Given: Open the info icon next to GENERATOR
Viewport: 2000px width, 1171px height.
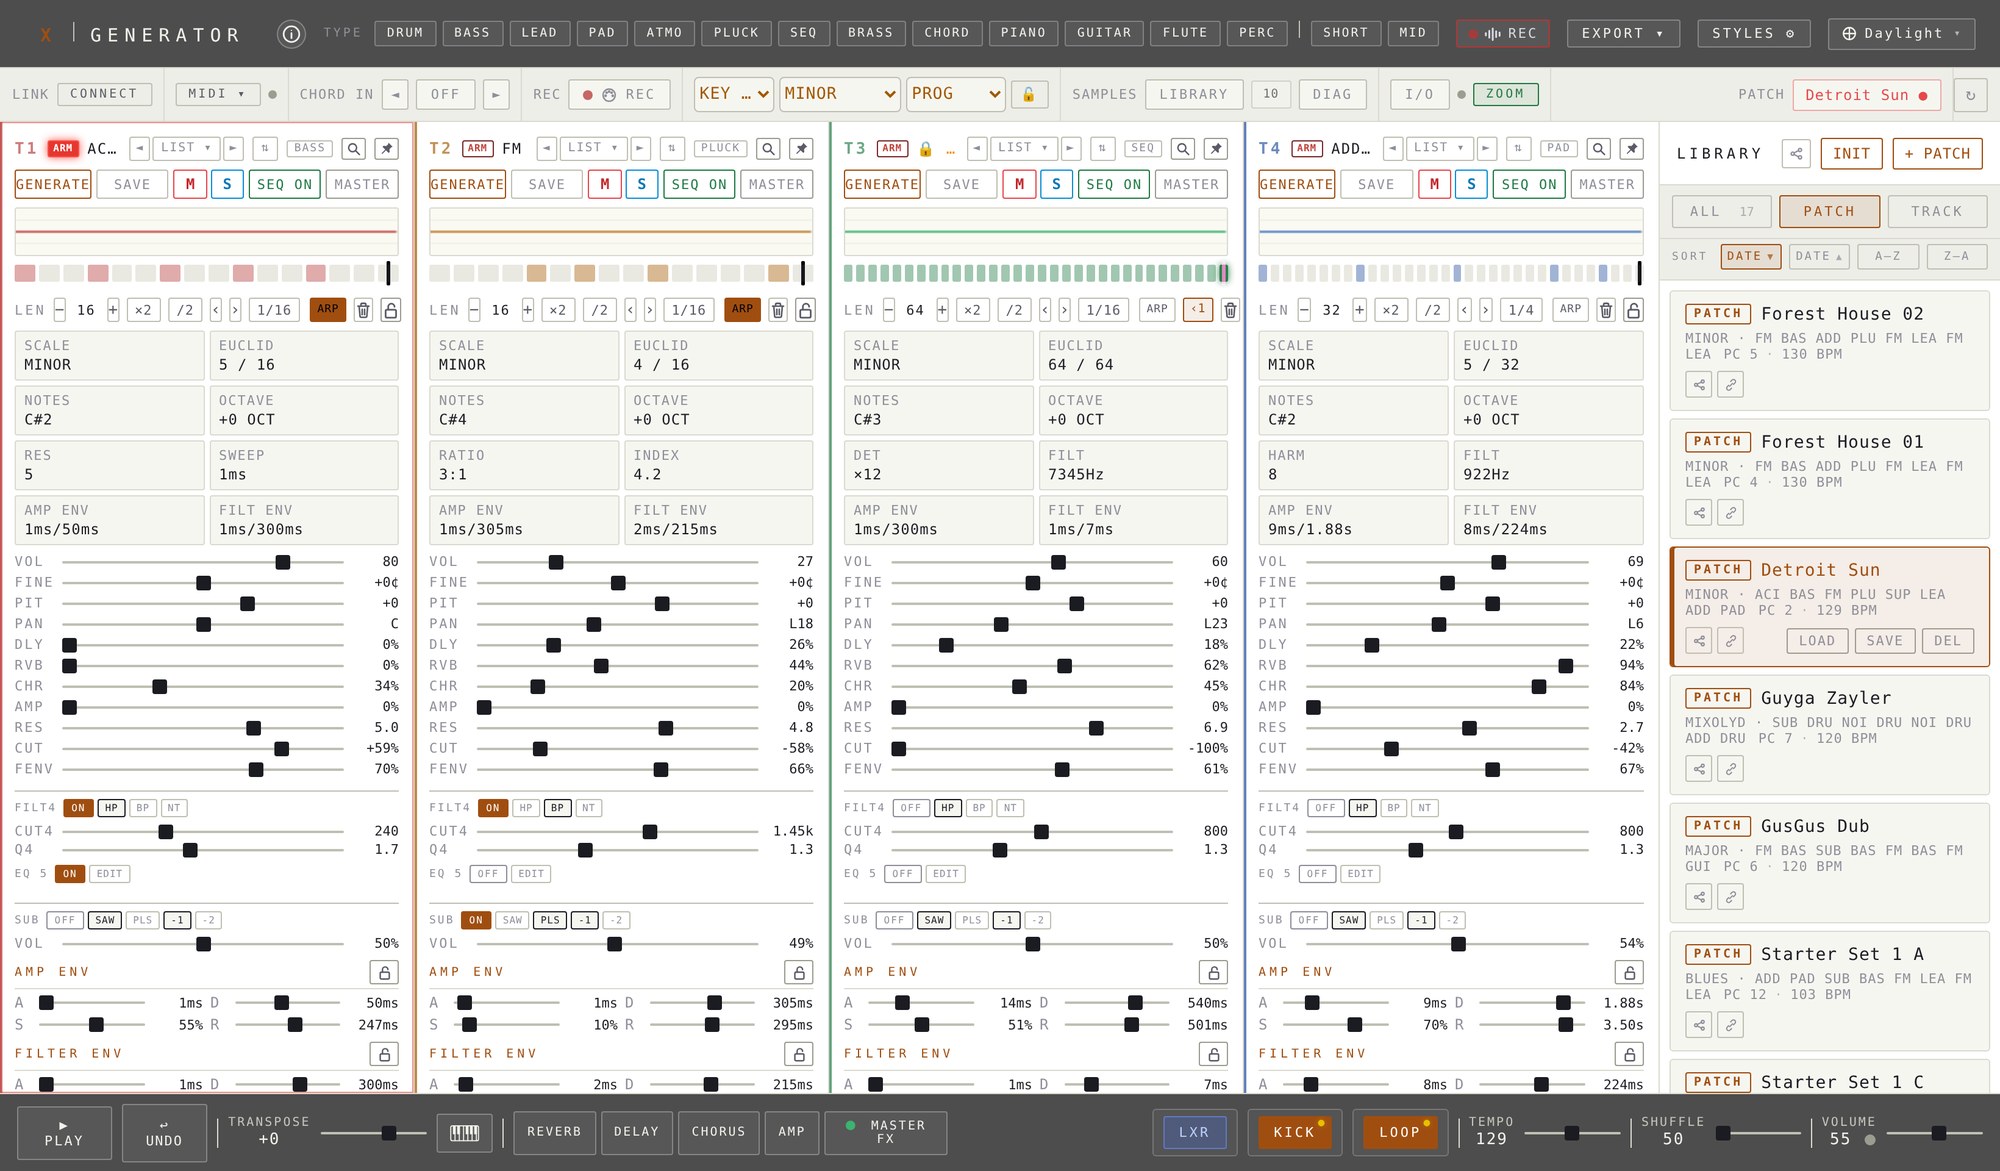Looking at the screenshot, I should pyautogui.click(x=291, y=34).
